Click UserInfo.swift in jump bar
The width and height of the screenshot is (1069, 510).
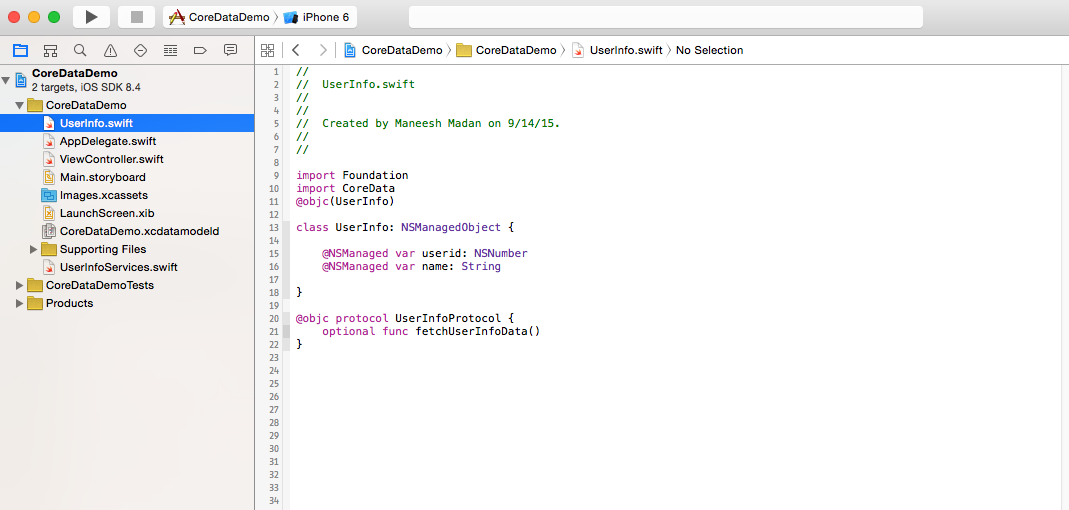tap(617, 50)
